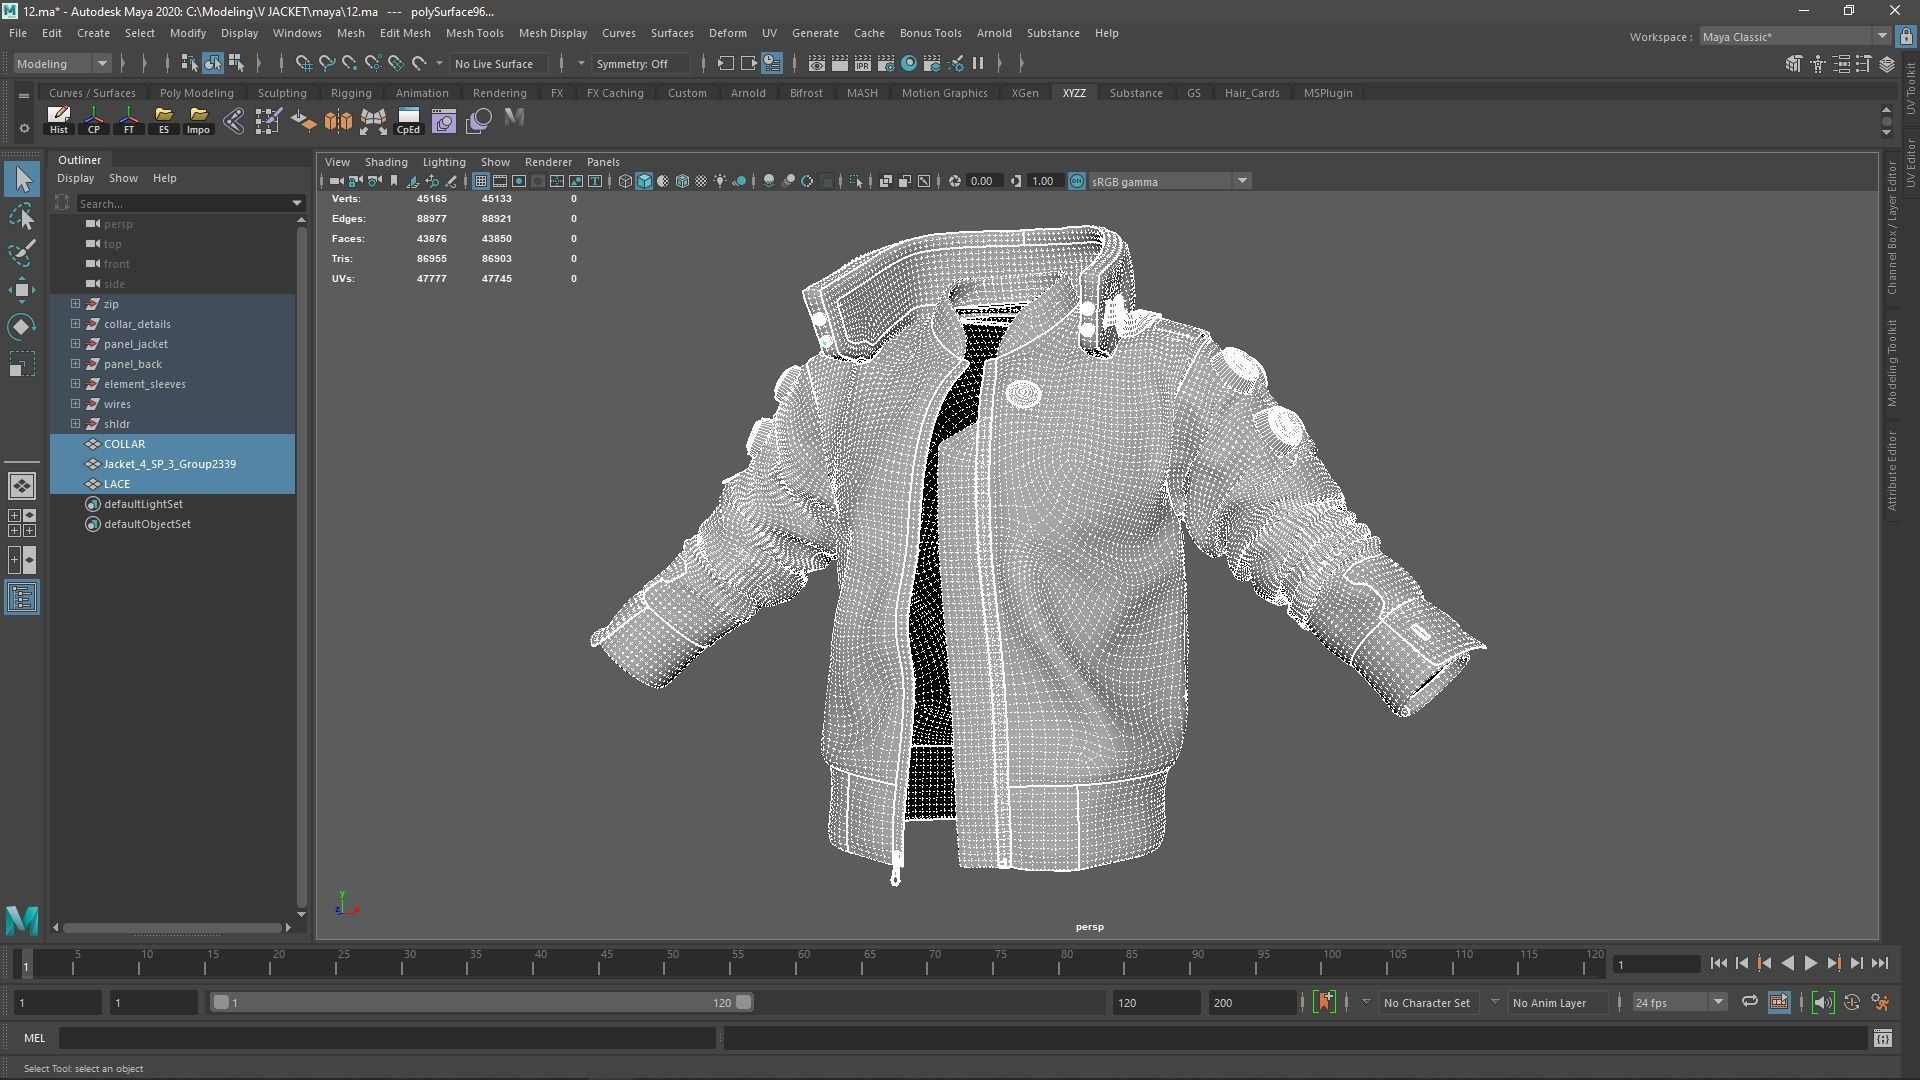
Task: Choose the Move tool
Action: [22, 290]
